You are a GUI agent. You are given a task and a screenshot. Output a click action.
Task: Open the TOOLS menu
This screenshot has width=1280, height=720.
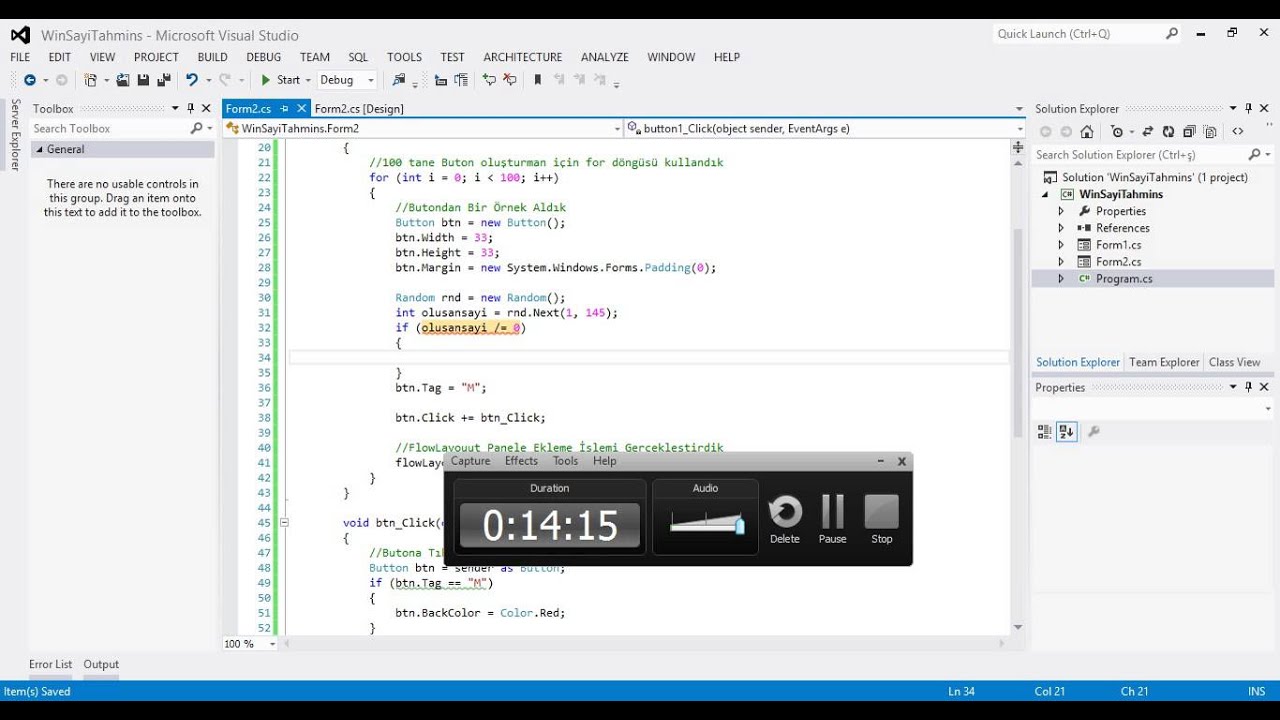(404, 57)
